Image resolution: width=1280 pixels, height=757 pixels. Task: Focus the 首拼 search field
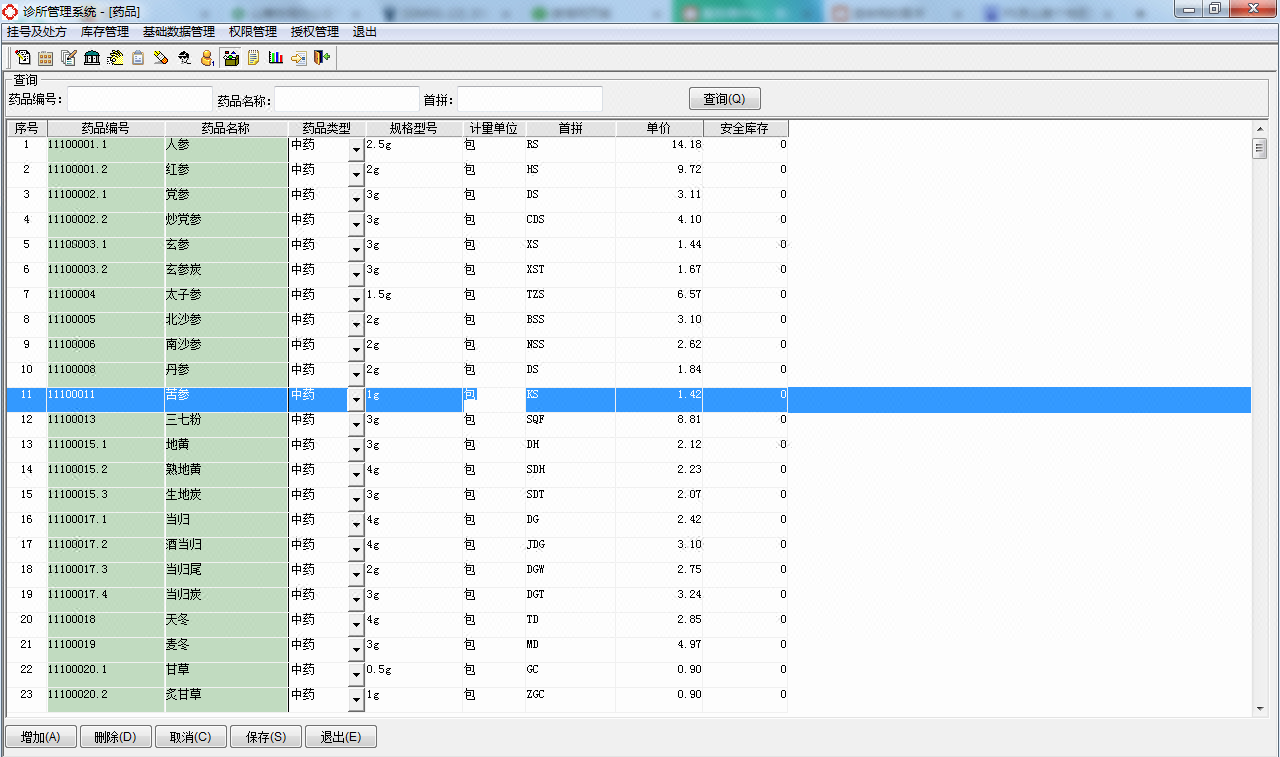click(x=530, y=99)
